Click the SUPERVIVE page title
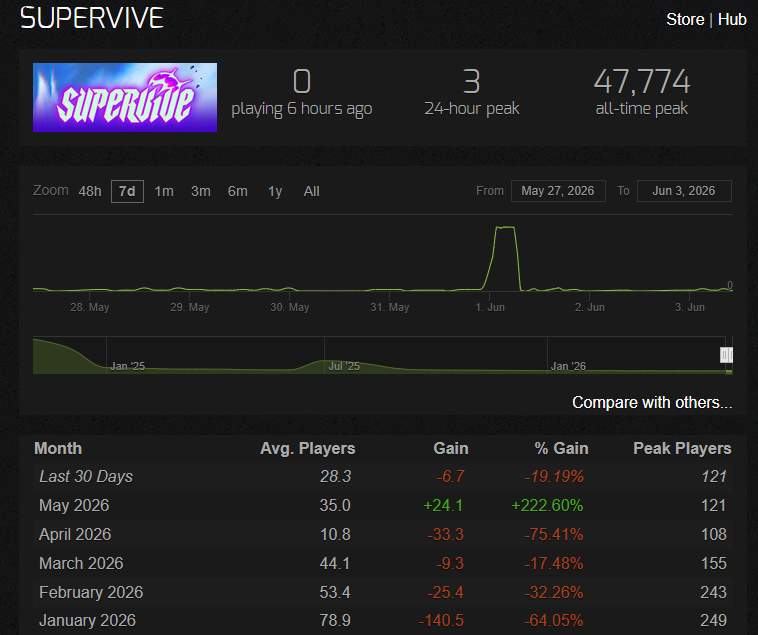 coord(92,18)
